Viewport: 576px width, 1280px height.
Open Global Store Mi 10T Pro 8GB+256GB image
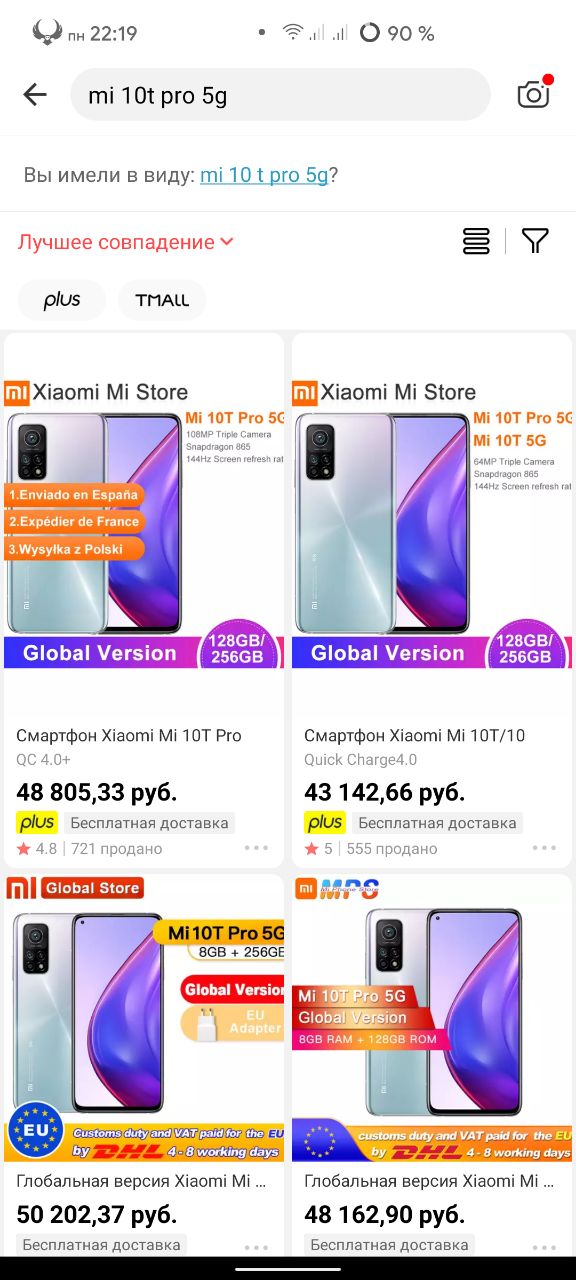click(x=144, y=1018)
